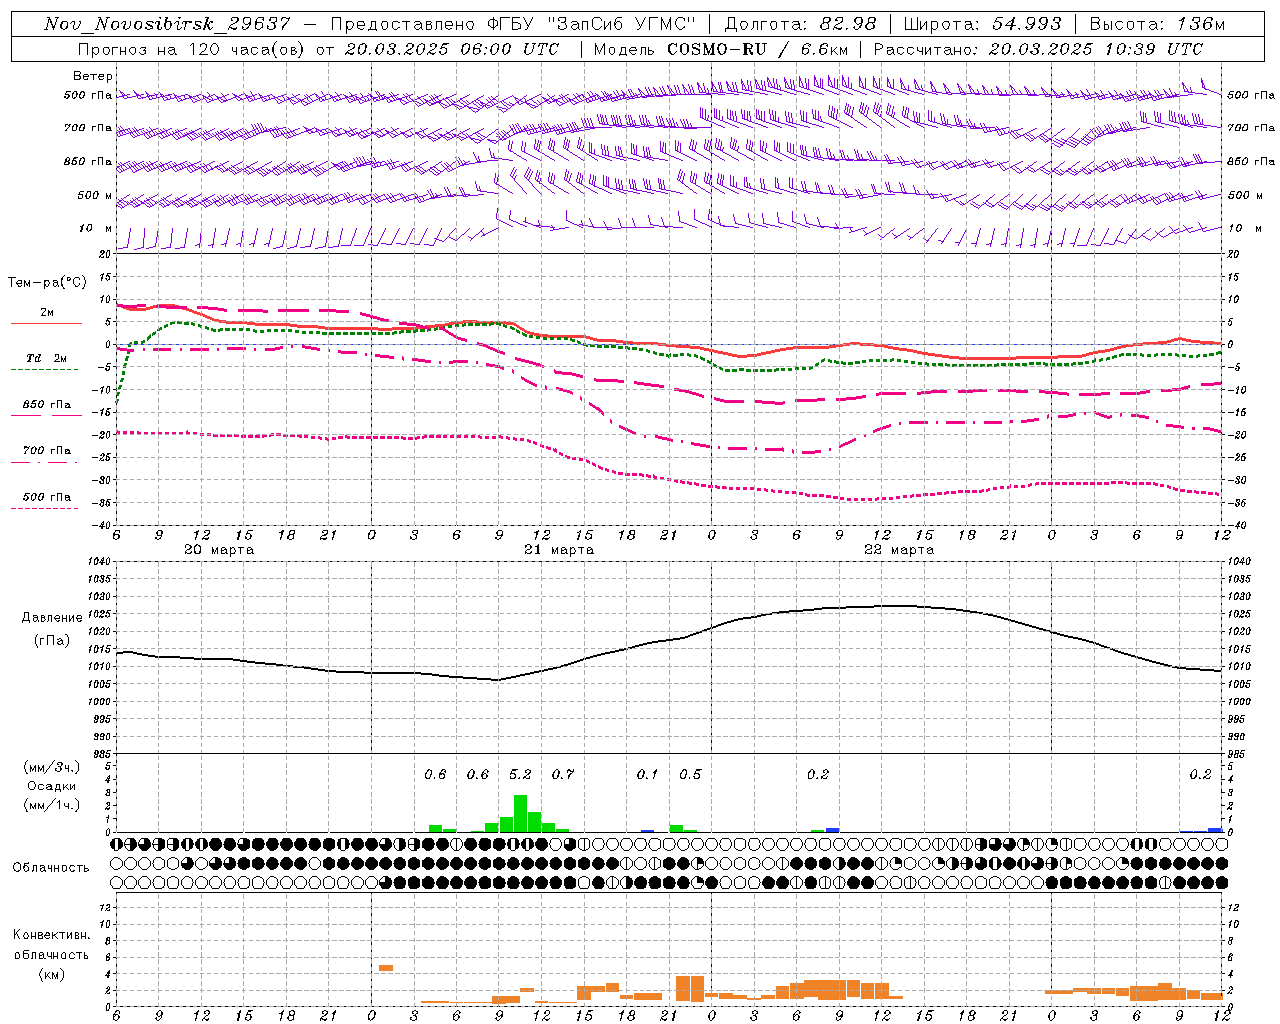Click the '0.5' precipitation total
This screenshot has height=1024, width=1280.
tap(690, 774)
